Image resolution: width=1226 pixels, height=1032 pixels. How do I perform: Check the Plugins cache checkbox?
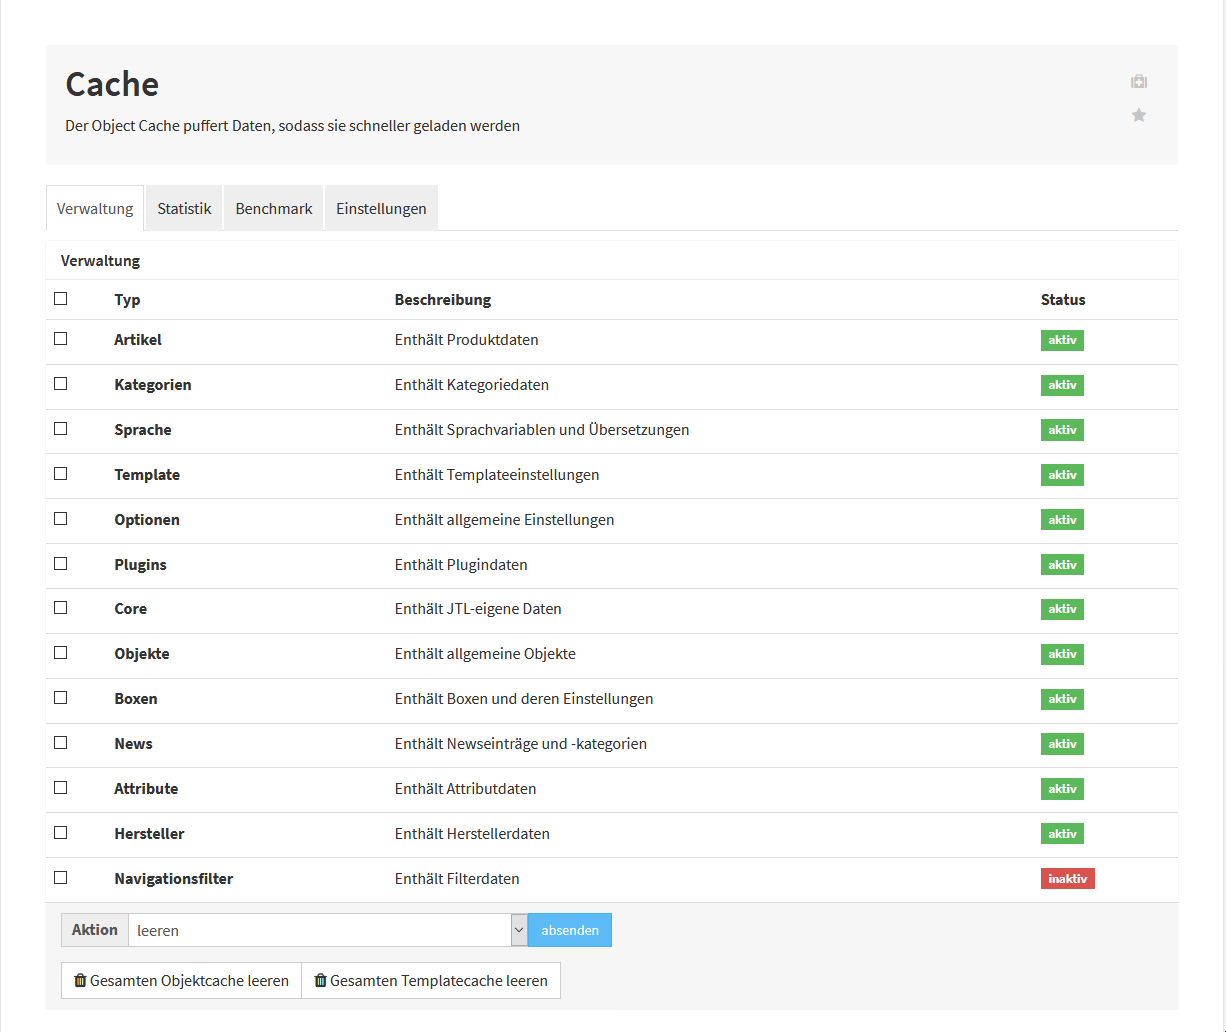(61, 563)
